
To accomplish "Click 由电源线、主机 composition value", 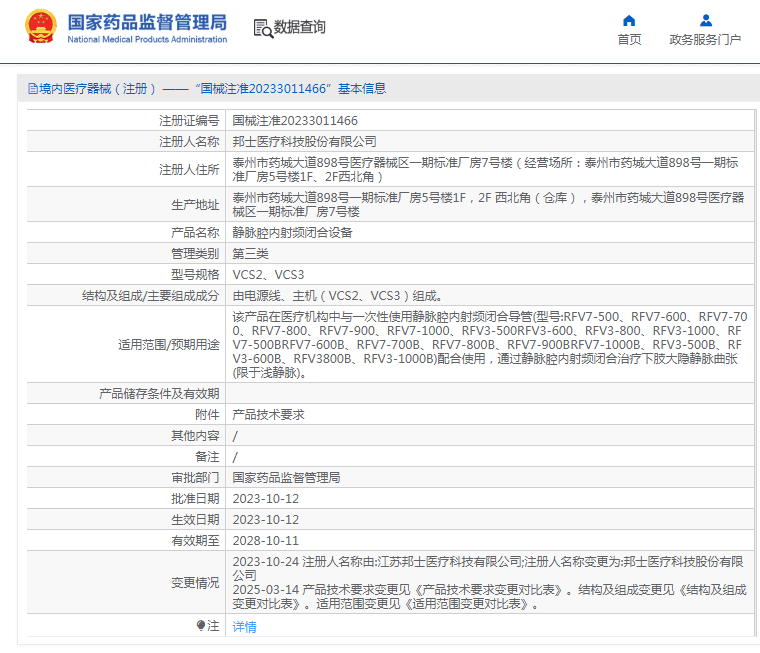I will tap(337, 296).
